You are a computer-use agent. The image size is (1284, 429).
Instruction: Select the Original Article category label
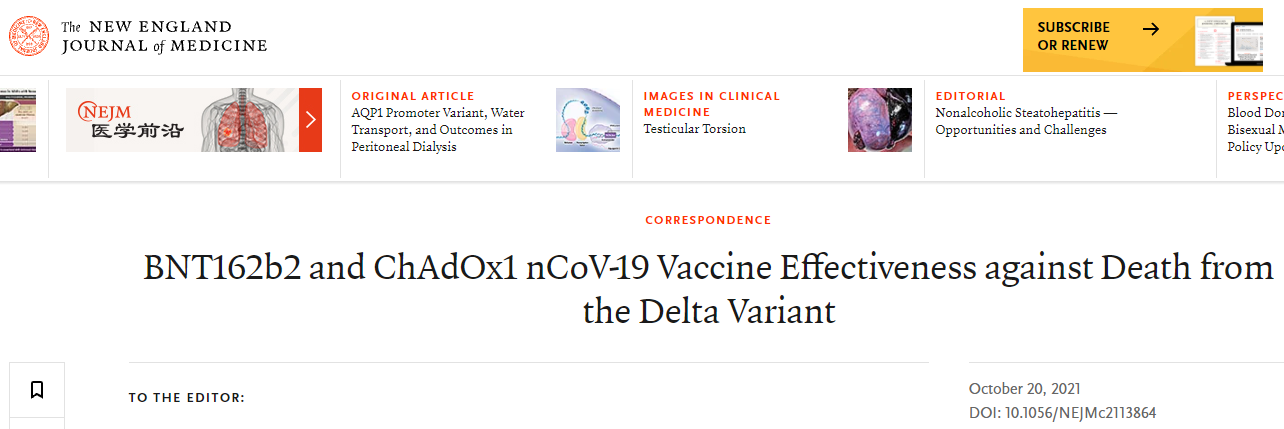(x=413, y=96)
